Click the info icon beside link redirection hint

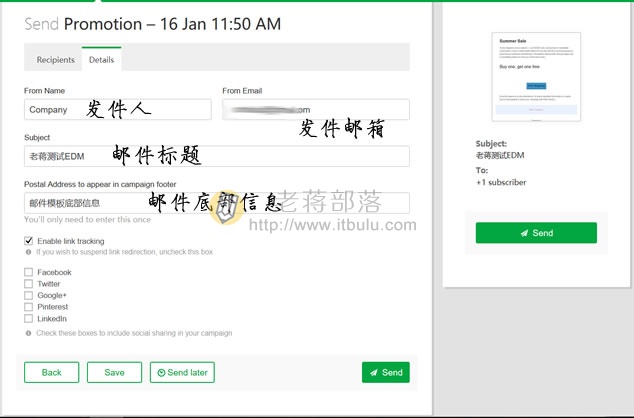28,252
